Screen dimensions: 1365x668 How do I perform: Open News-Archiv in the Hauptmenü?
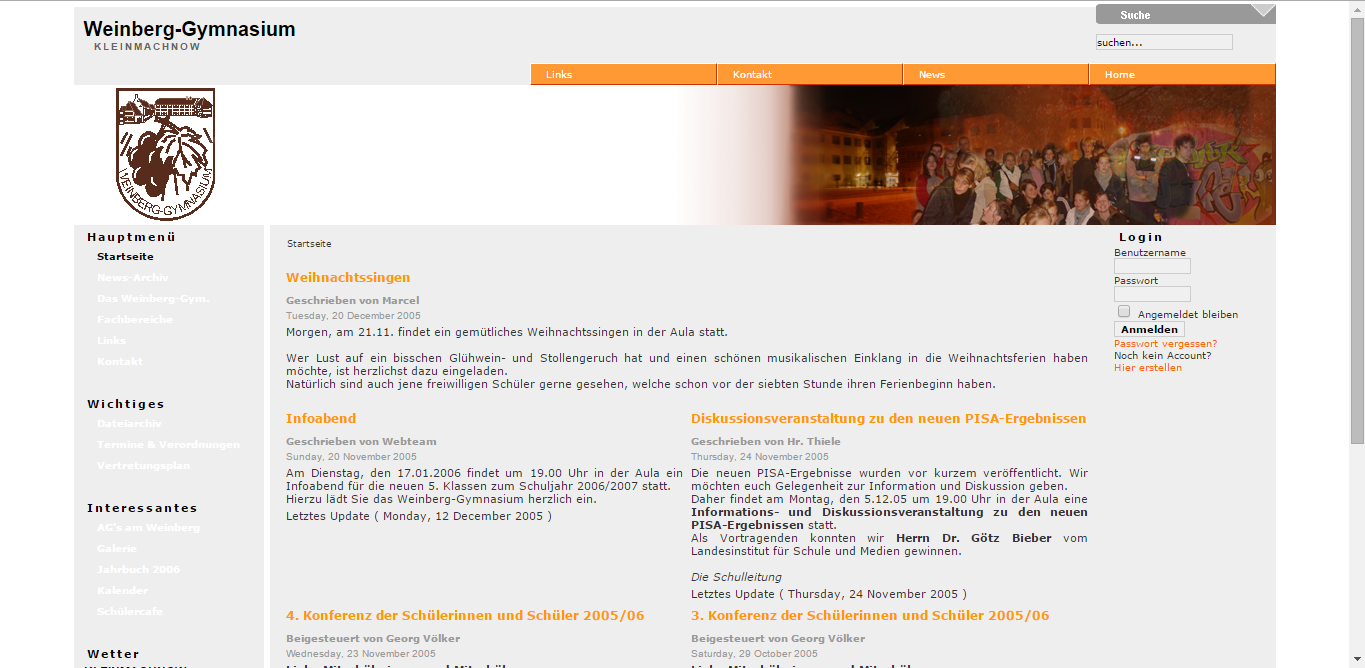[x=132, y=278]
